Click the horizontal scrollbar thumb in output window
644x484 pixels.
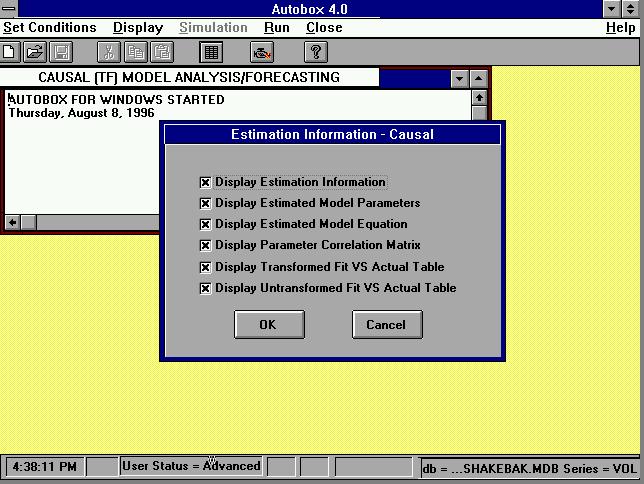(28, 222)
